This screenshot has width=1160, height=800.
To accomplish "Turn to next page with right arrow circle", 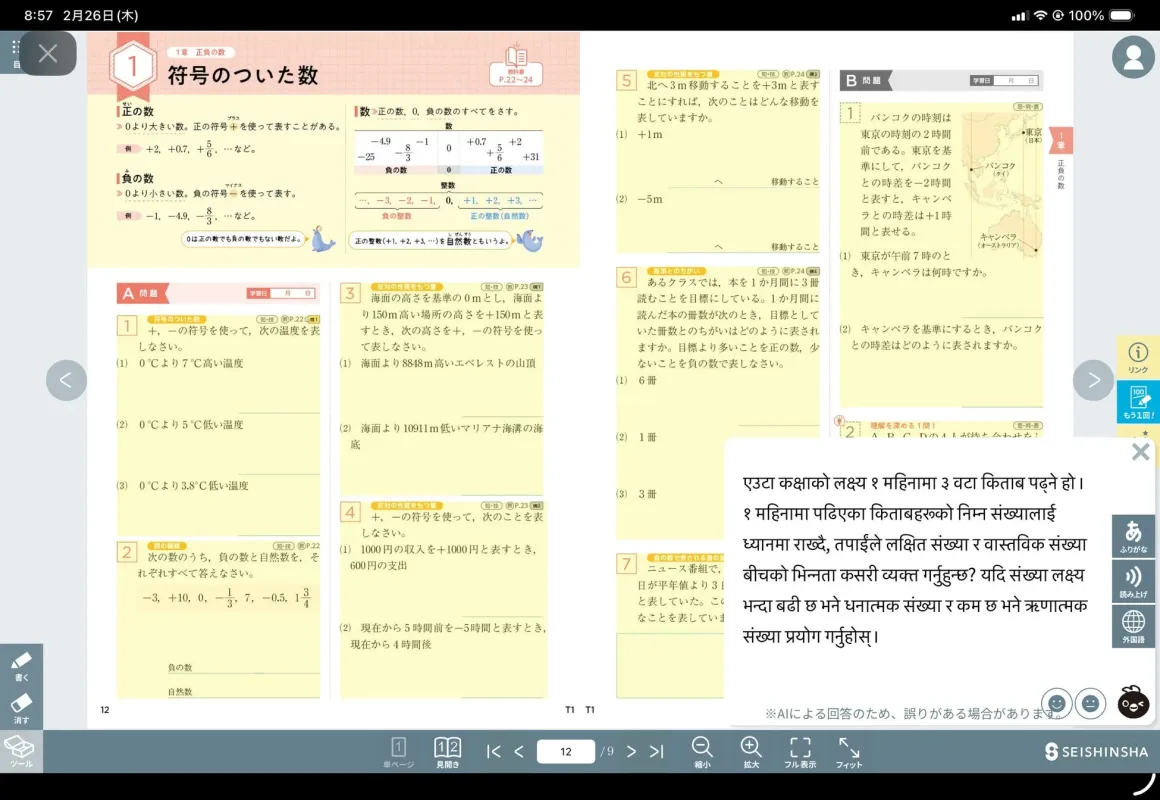I will coord(1093,380).
